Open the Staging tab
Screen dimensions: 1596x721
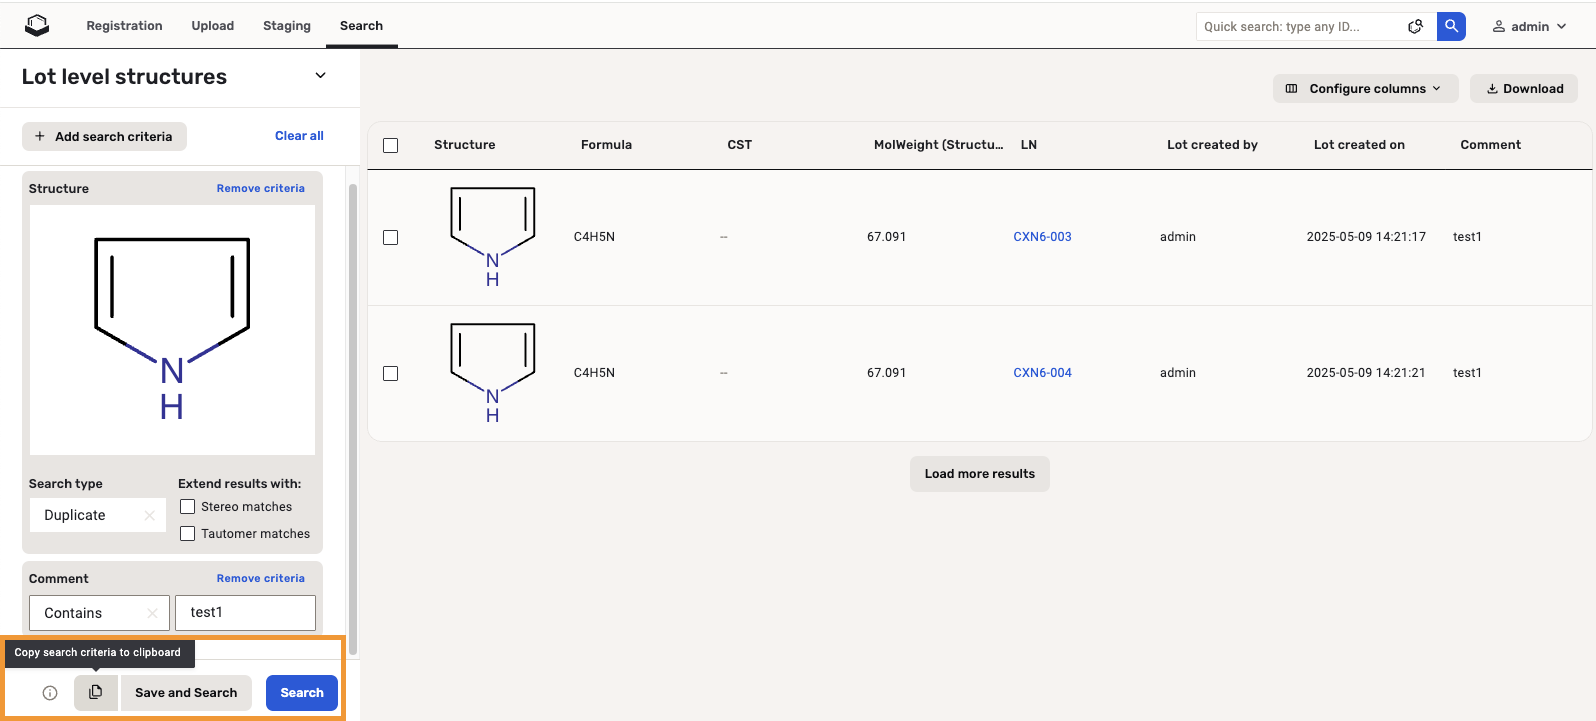coord(287,26)
